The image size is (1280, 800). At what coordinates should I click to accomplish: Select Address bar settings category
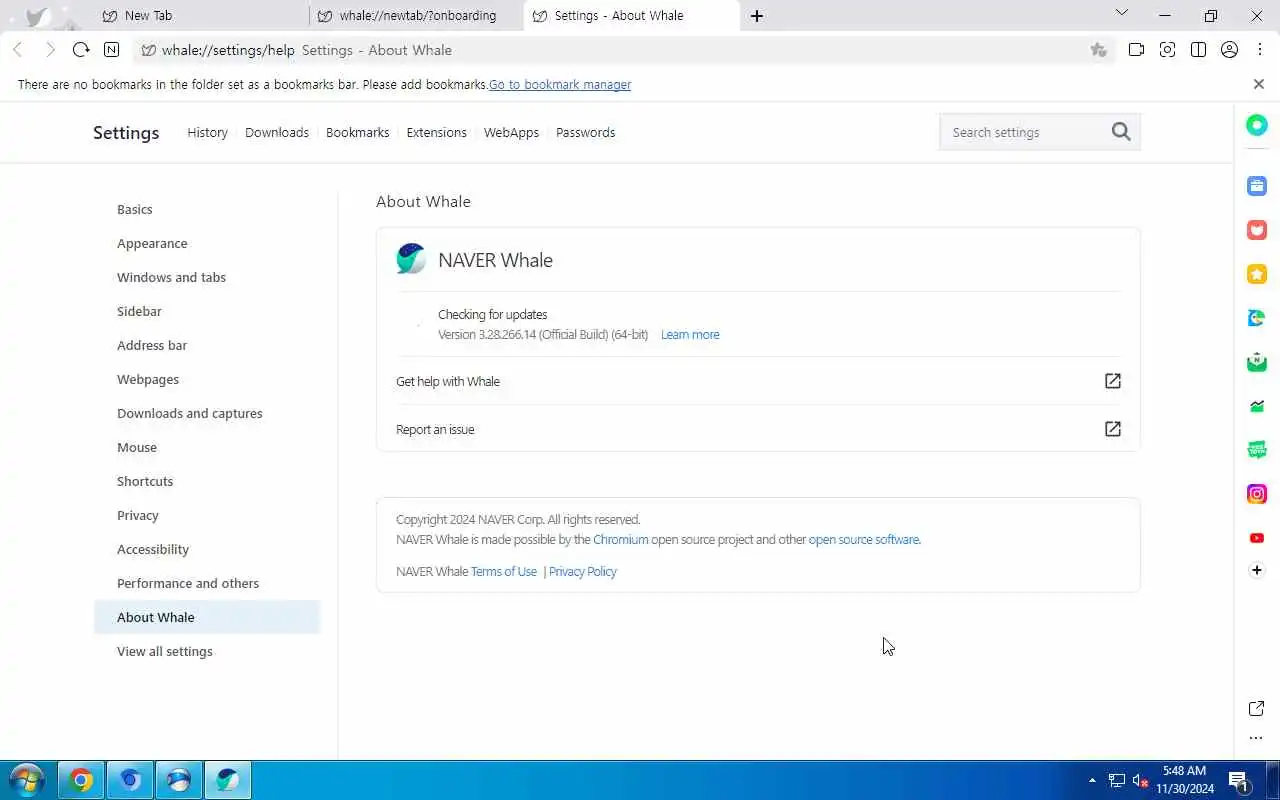152,345
